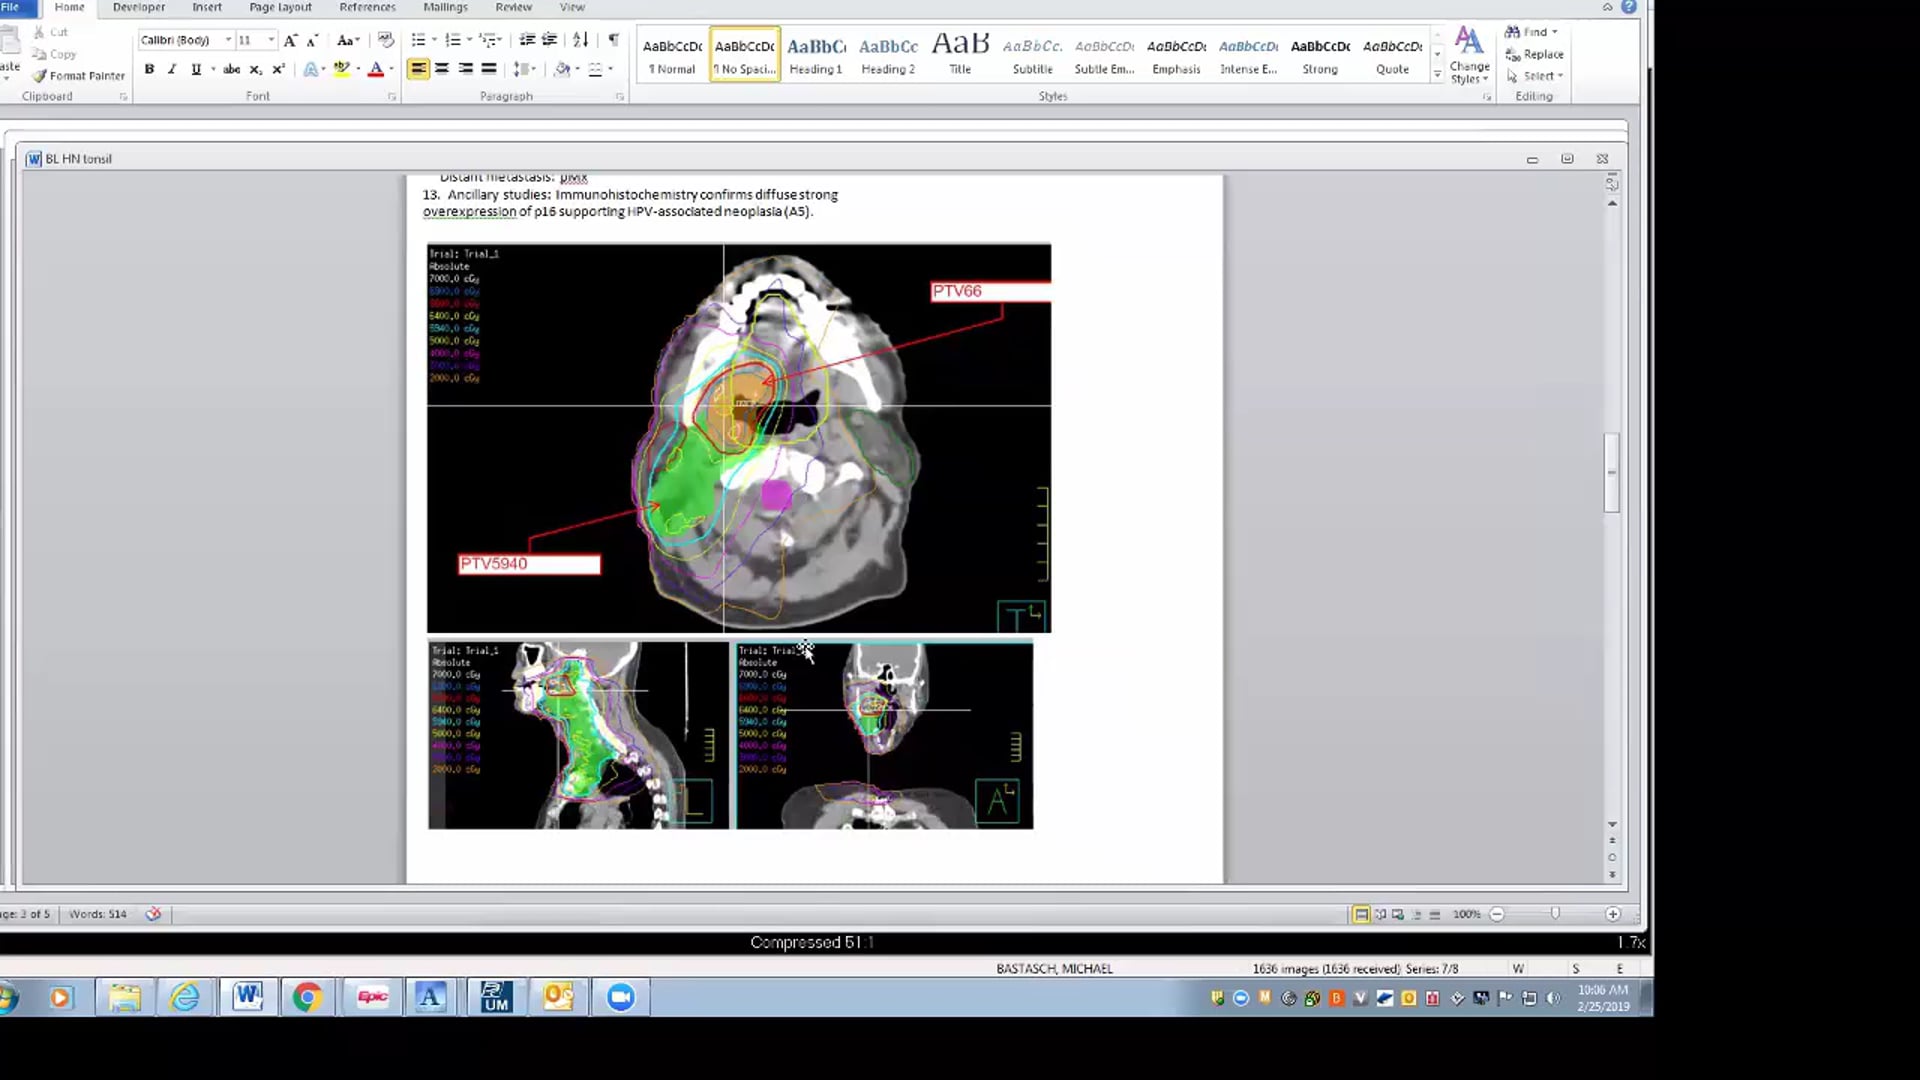Screen dimensions: 1920x1080
Task: Apply strikethrough to selected text
Action: coord(231,69)
